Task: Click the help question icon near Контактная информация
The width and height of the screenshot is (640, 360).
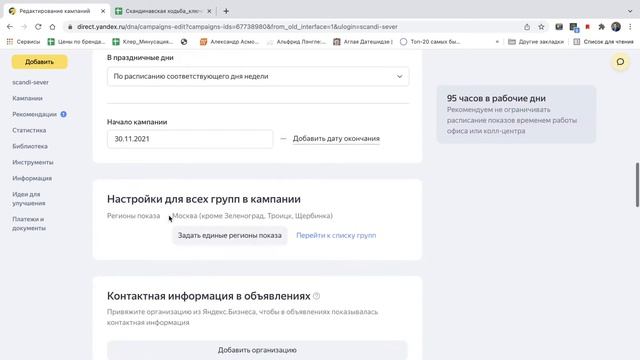Action: pos(316,296)
